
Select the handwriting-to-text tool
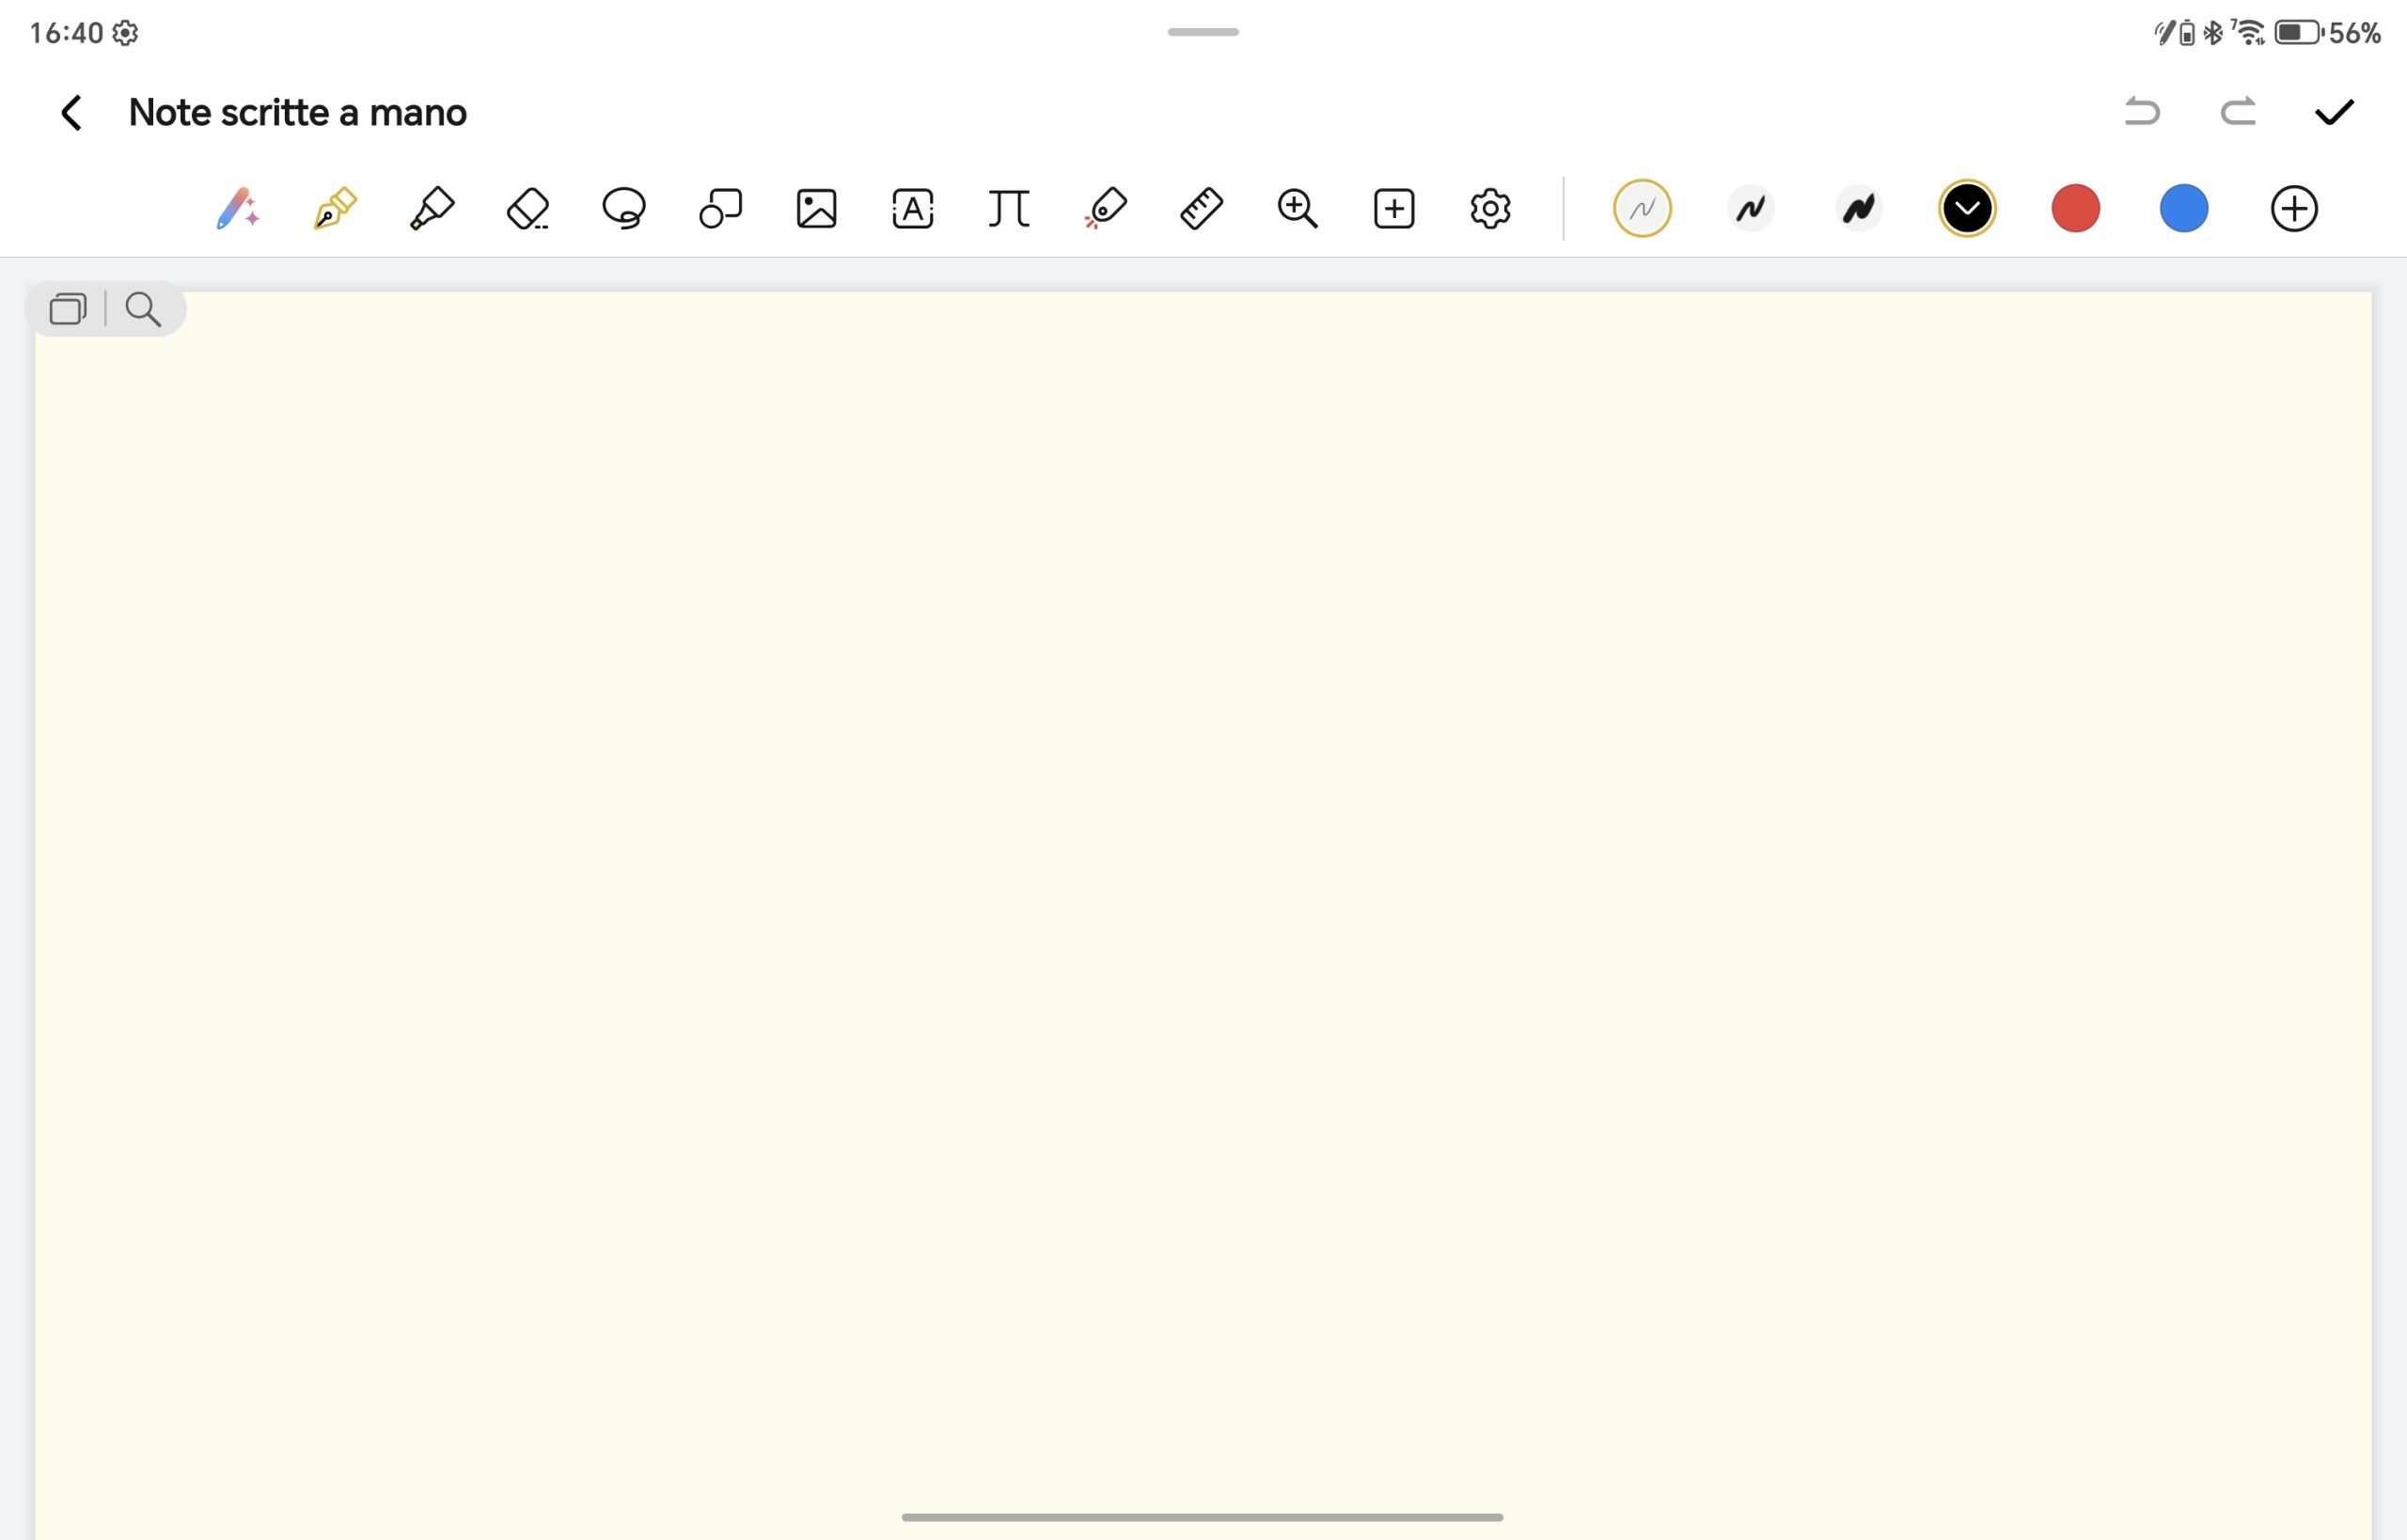tap(1008, 209)
